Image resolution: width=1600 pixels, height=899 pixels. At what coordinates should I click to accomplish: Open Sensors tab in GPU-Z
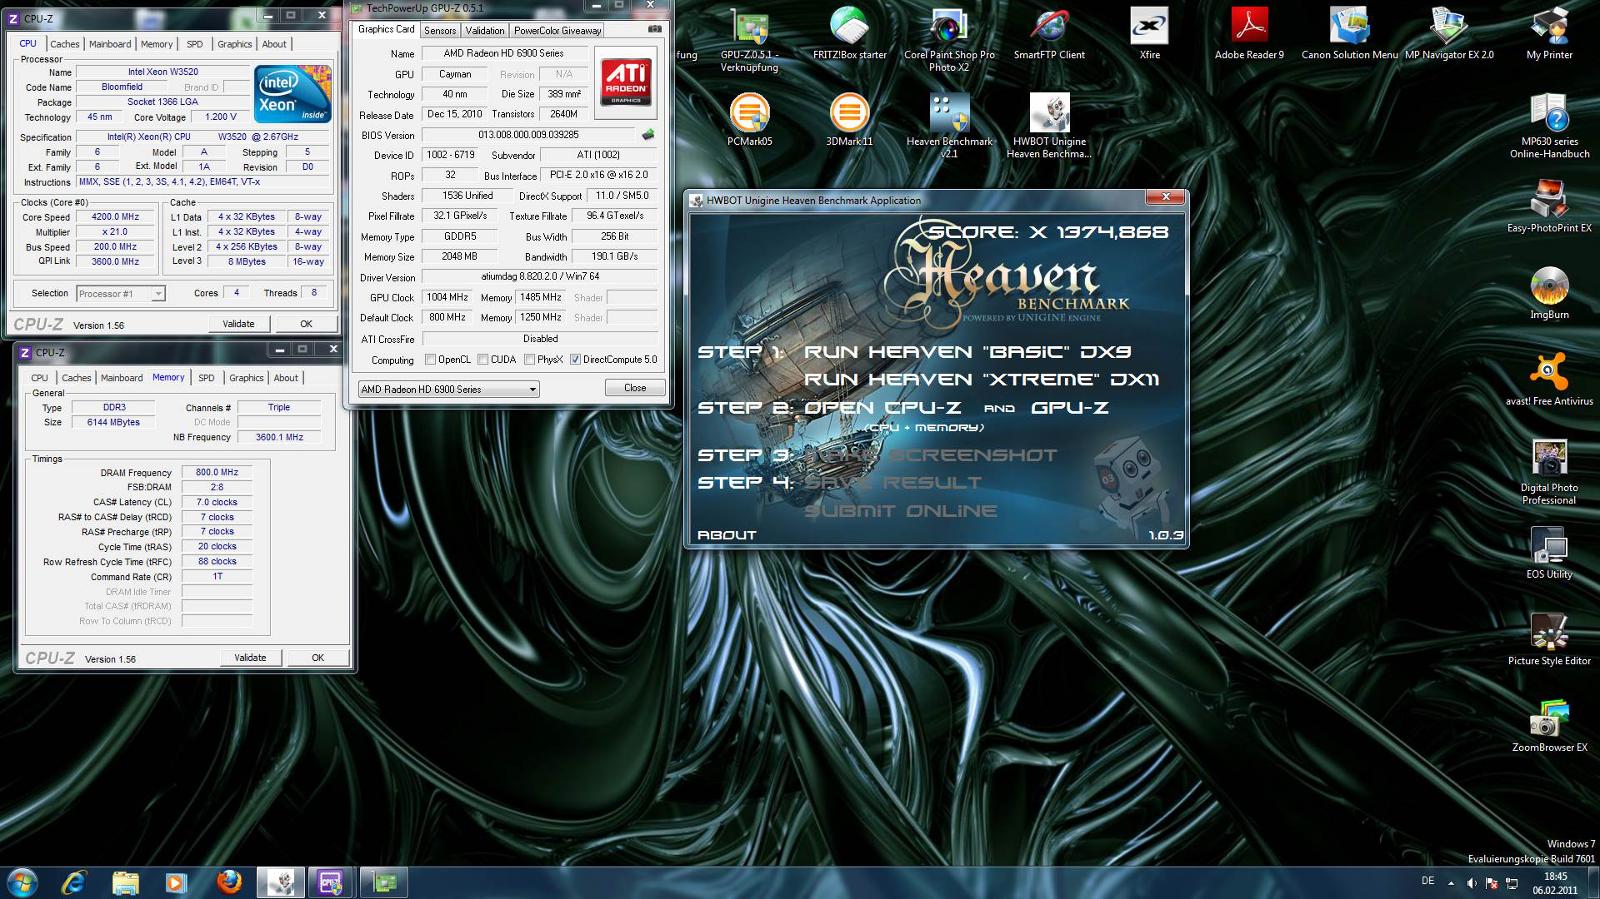440,31
